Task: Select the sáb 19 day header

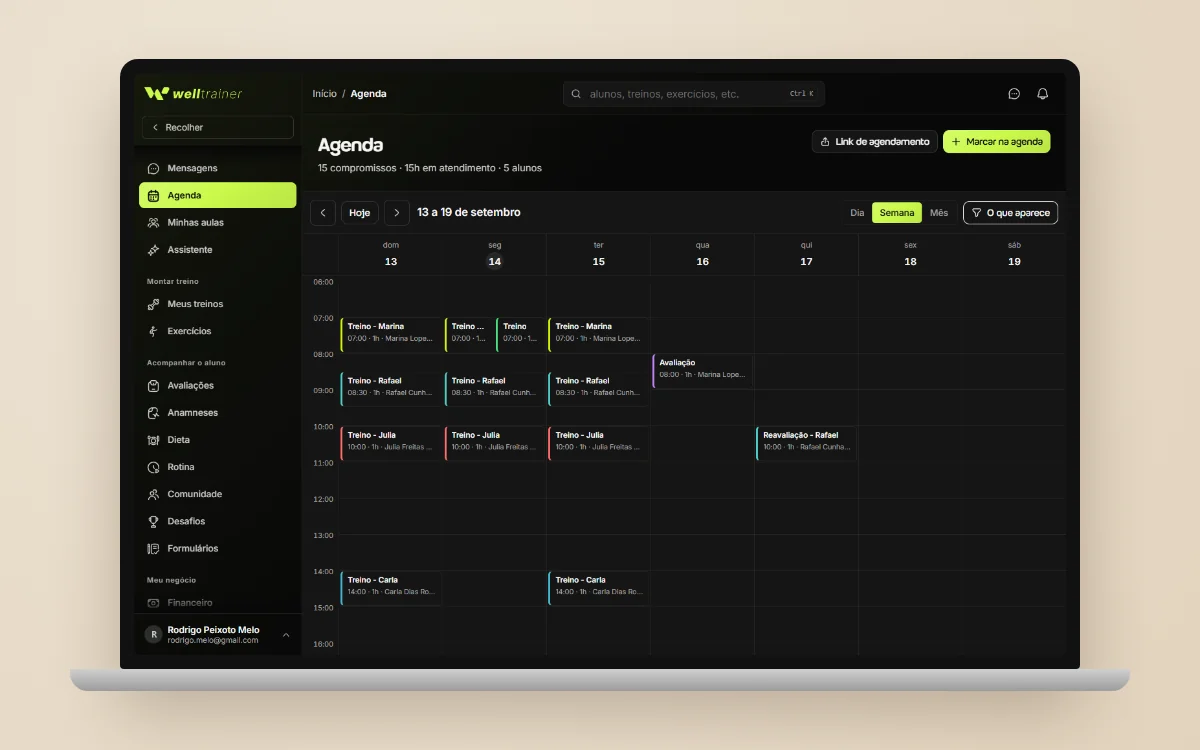Action: (1014, 254)
